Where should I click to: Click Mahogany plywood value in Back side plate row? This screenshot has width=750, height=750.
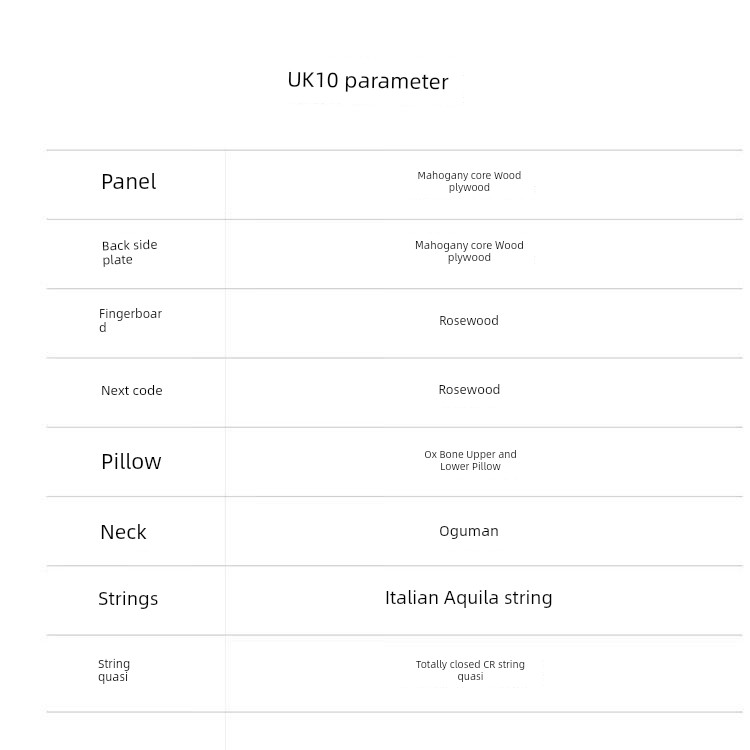pos(469,251)
